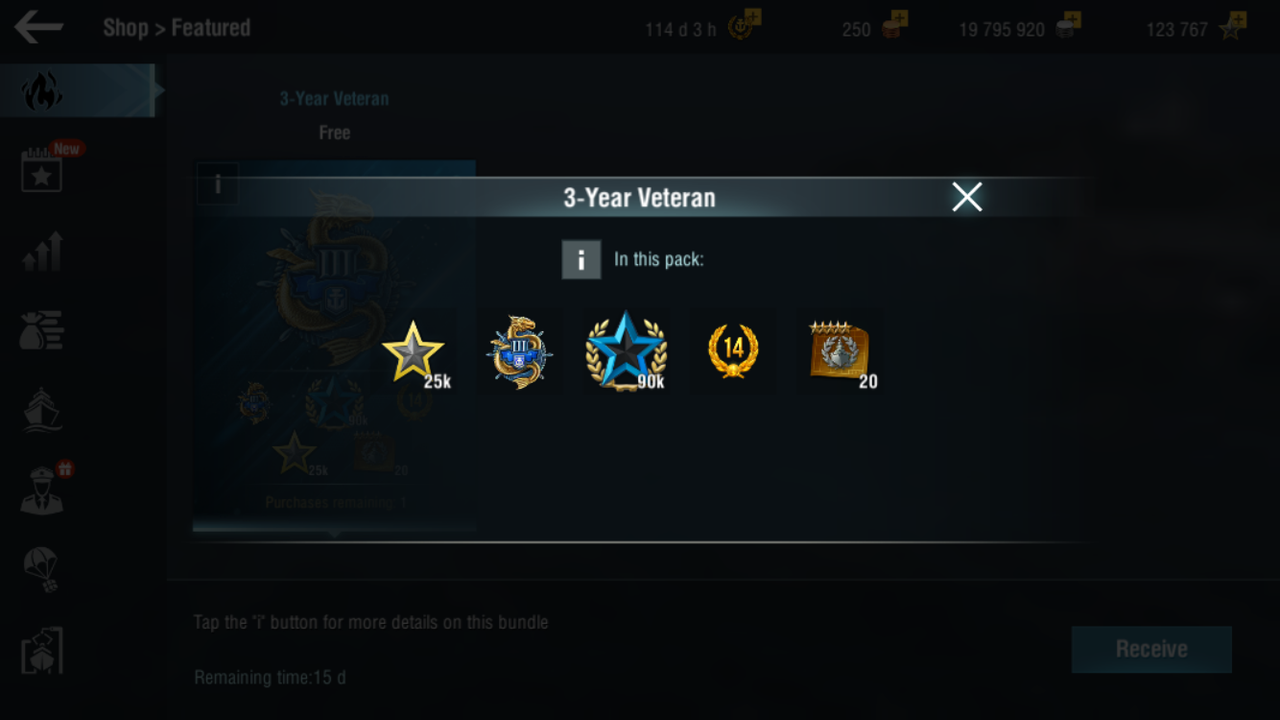Tap the info button beside In this pack
Viewport: 1280px width, 720px height.
point(581,259)
